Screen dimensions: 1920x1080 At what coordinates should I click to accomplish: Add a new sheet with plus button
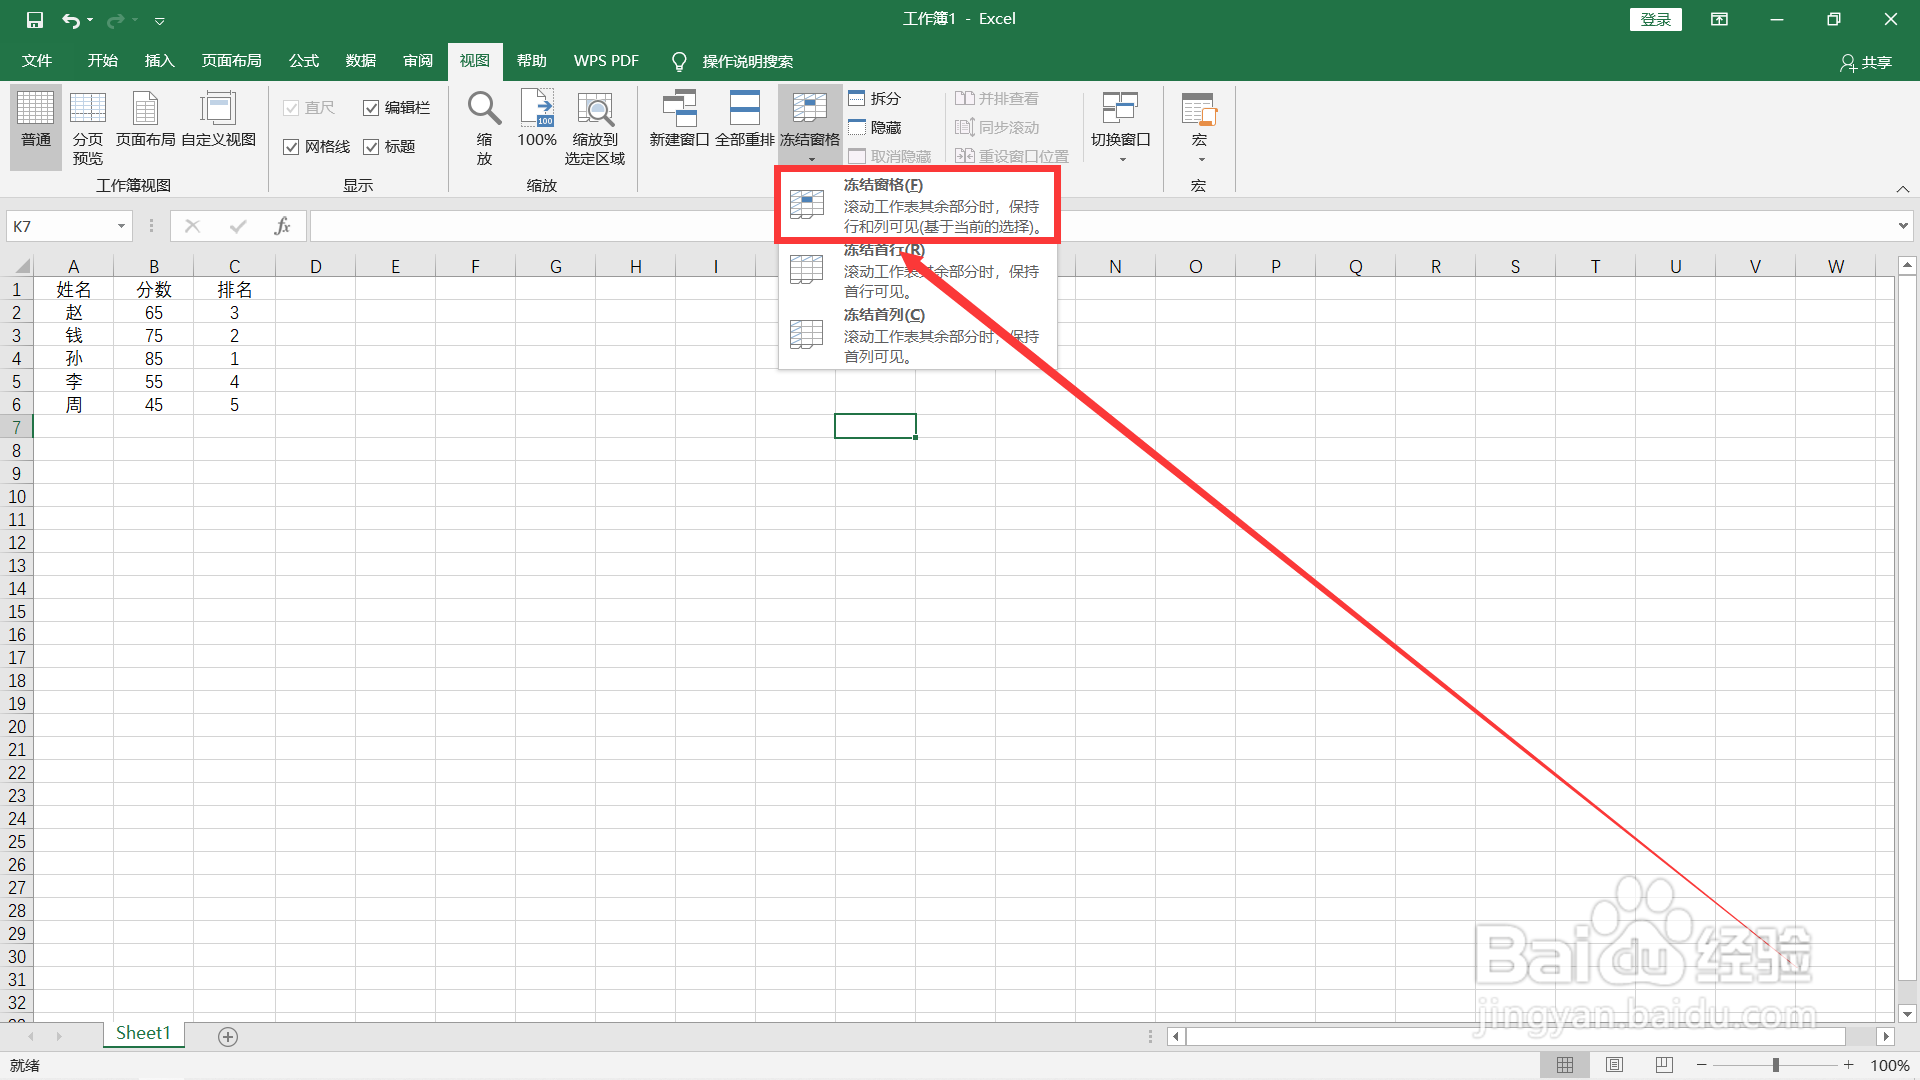pos(228,1037)
